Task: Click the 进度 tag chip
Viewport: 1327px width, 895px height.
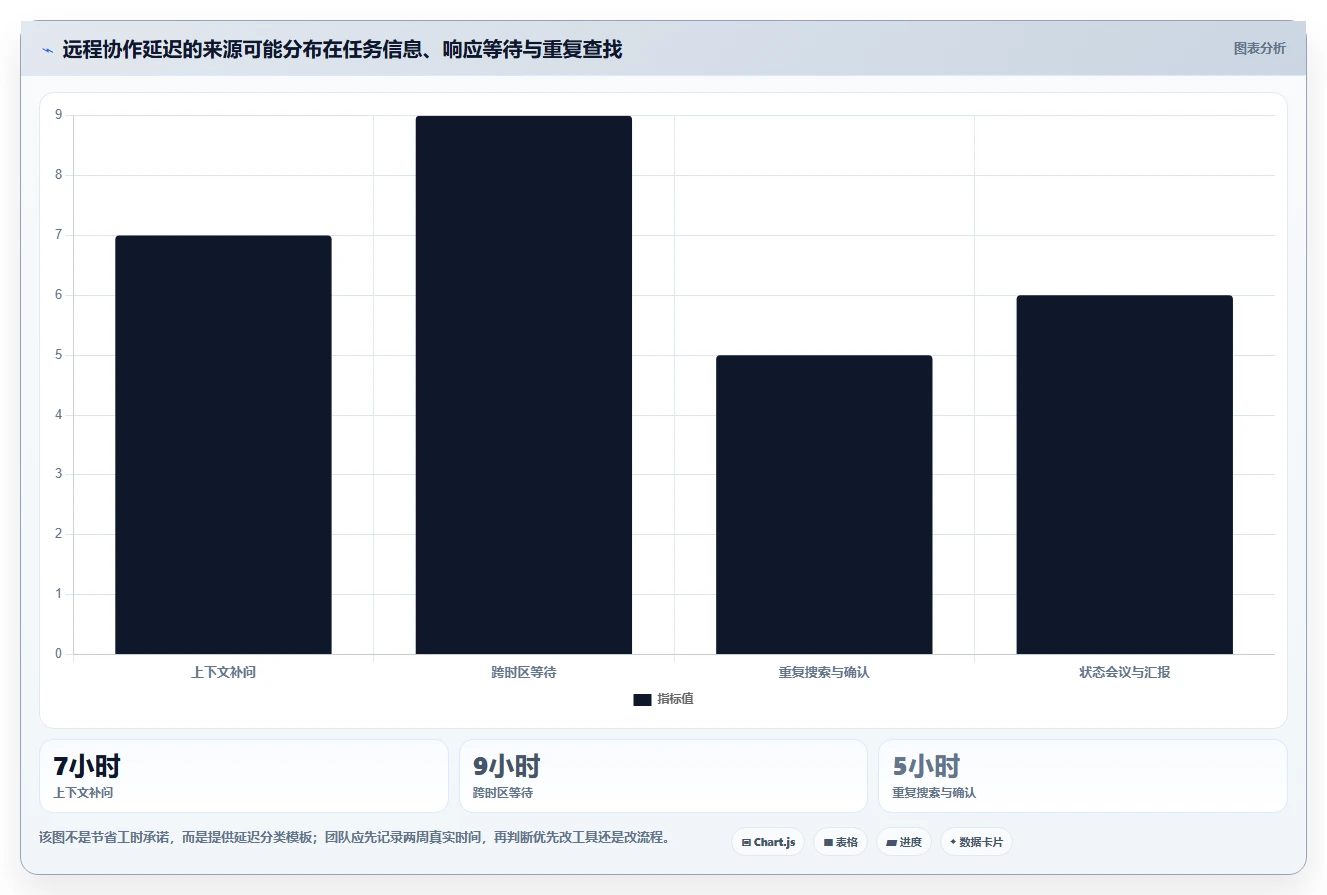Action: click(903, 842)
